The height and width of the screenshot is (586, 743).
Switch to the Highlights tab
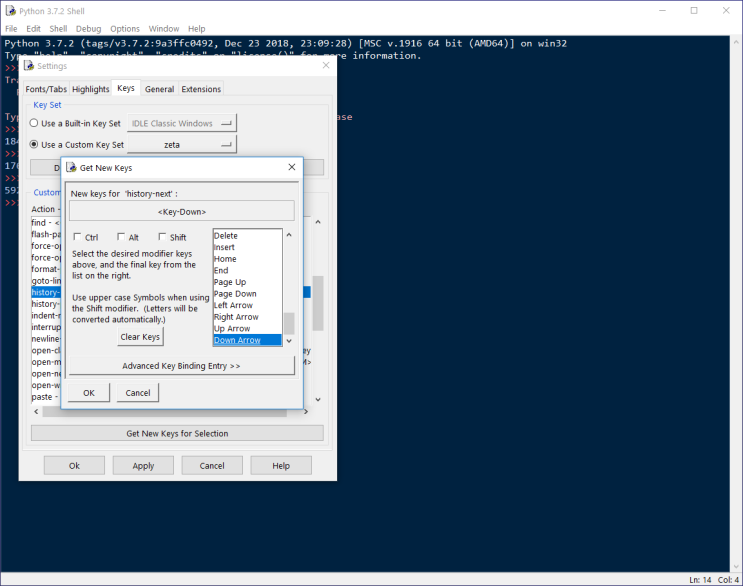(90, 89)
